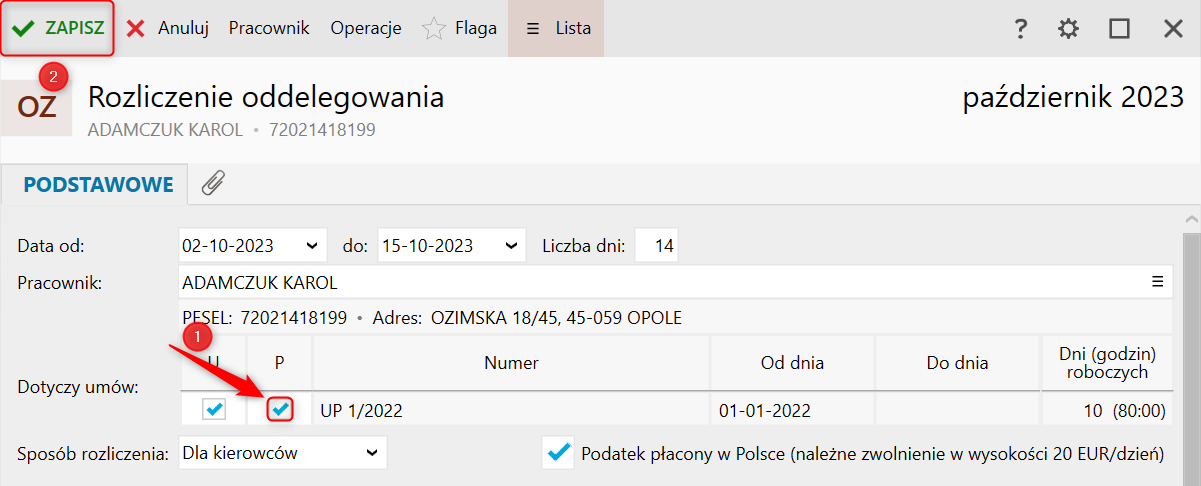Click the OZ document type badge
This screenshot has height=486, width=1201.
click(x=37, y=106)
